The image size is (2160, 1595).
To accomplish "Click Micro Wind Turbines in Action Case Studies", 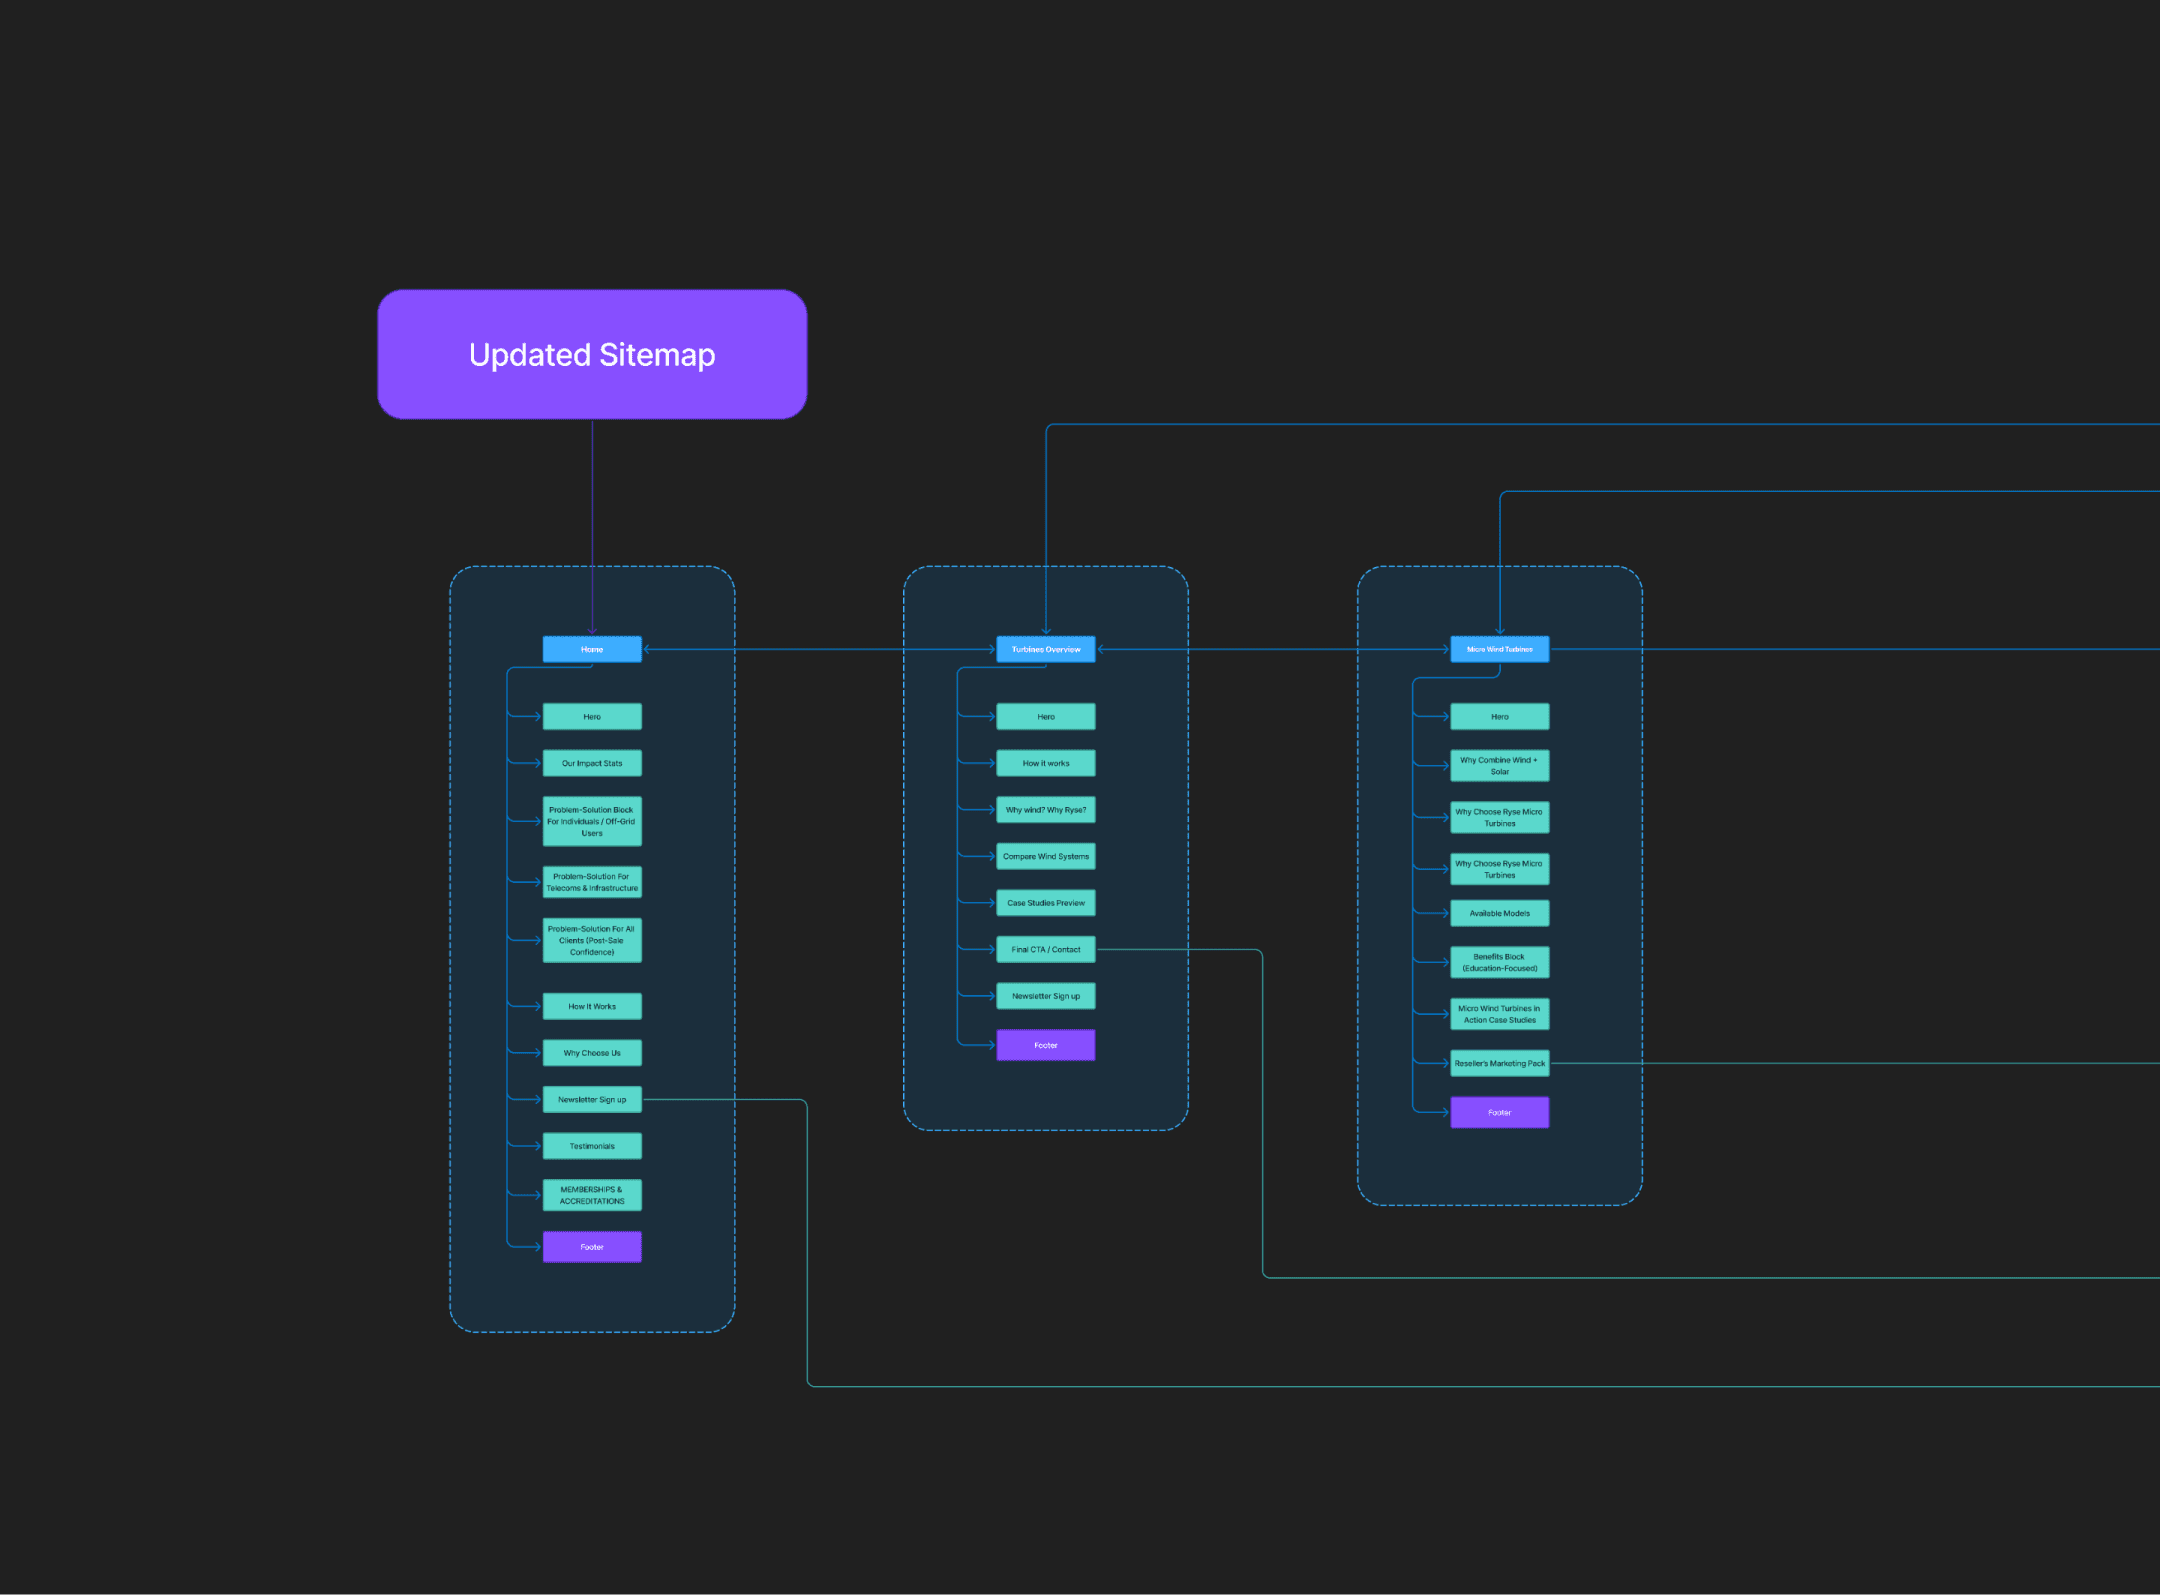I will (x=1499, y=1014).
